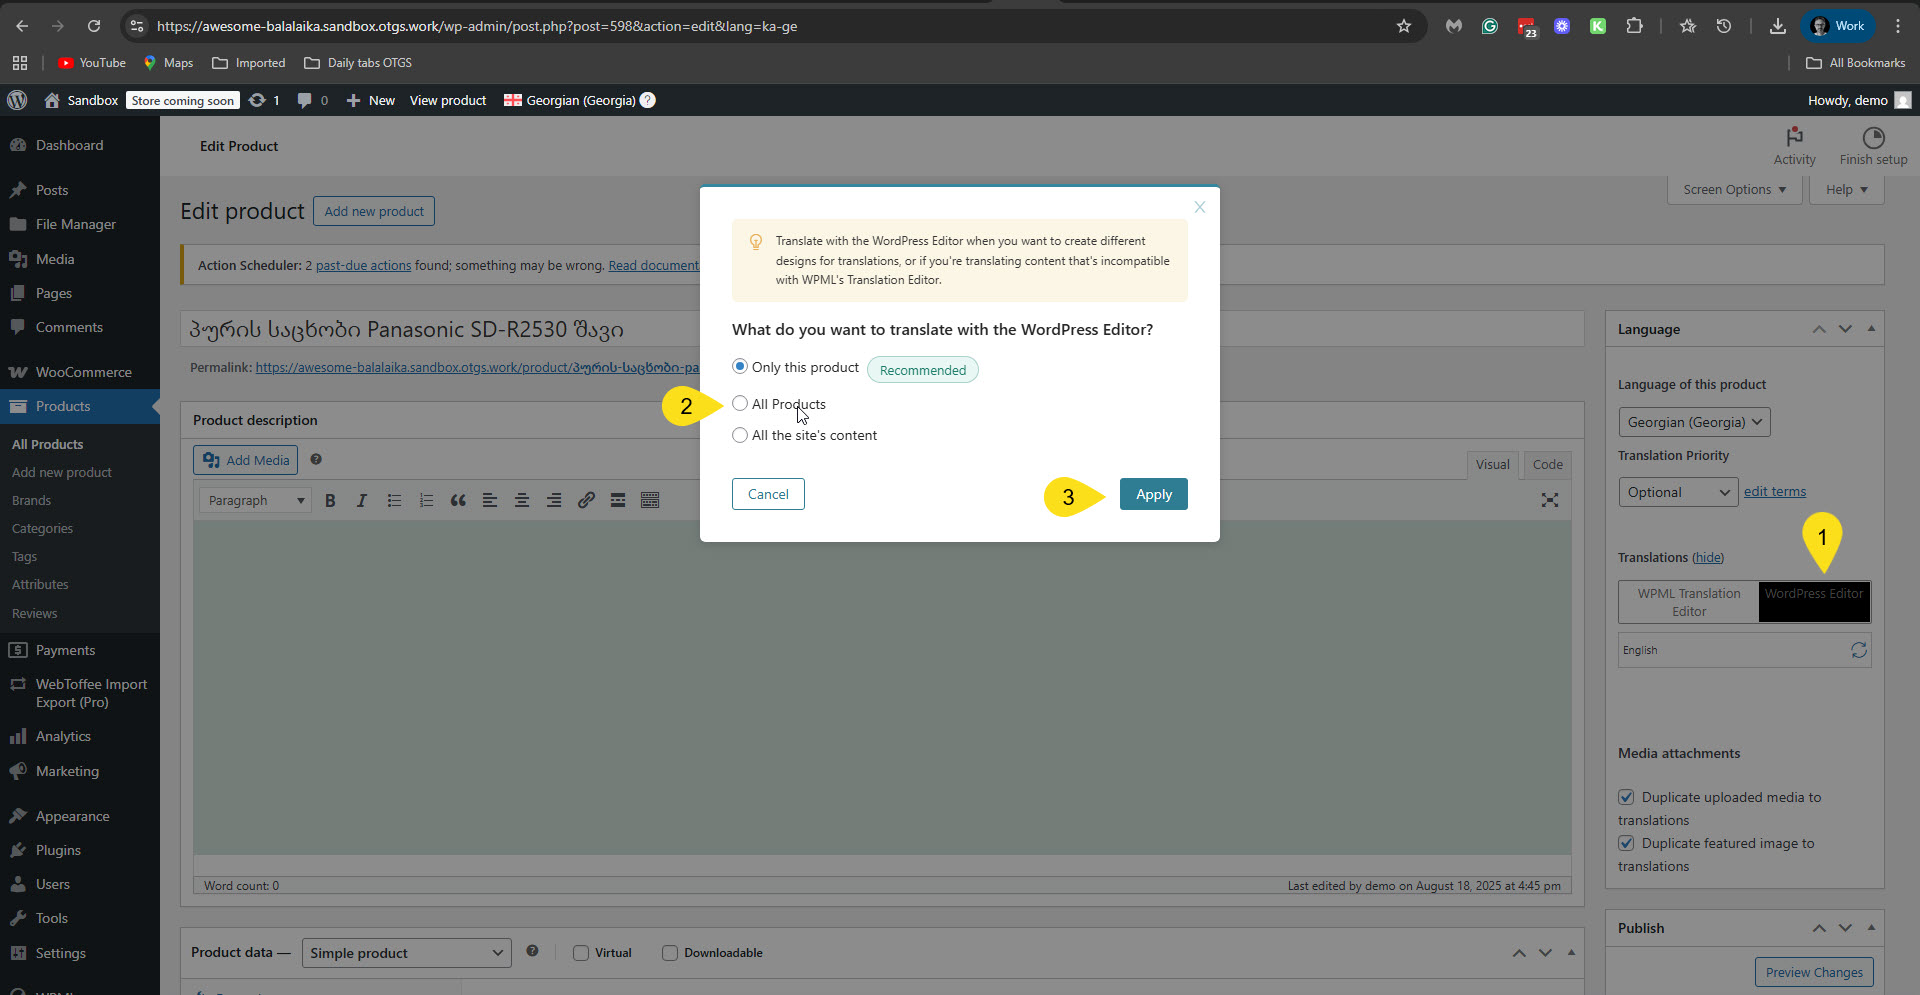Open the Translation Priority dropdown
The height and width of the screenshot is (995, 1920).
(x=1677, y=492)
